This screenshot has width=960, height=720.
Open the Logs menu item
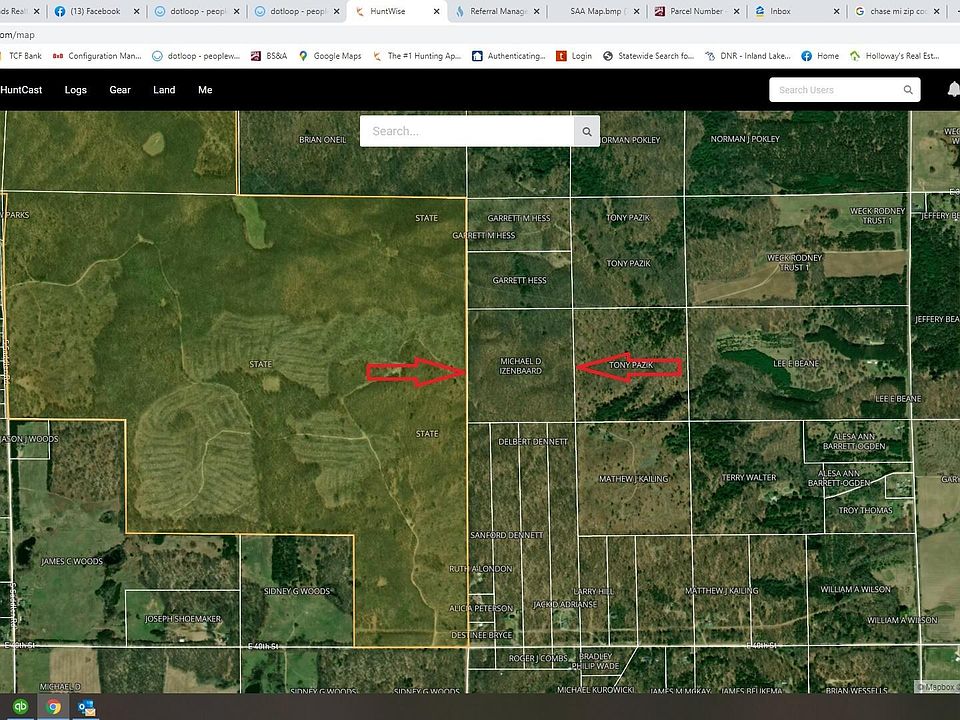point(75,90)
